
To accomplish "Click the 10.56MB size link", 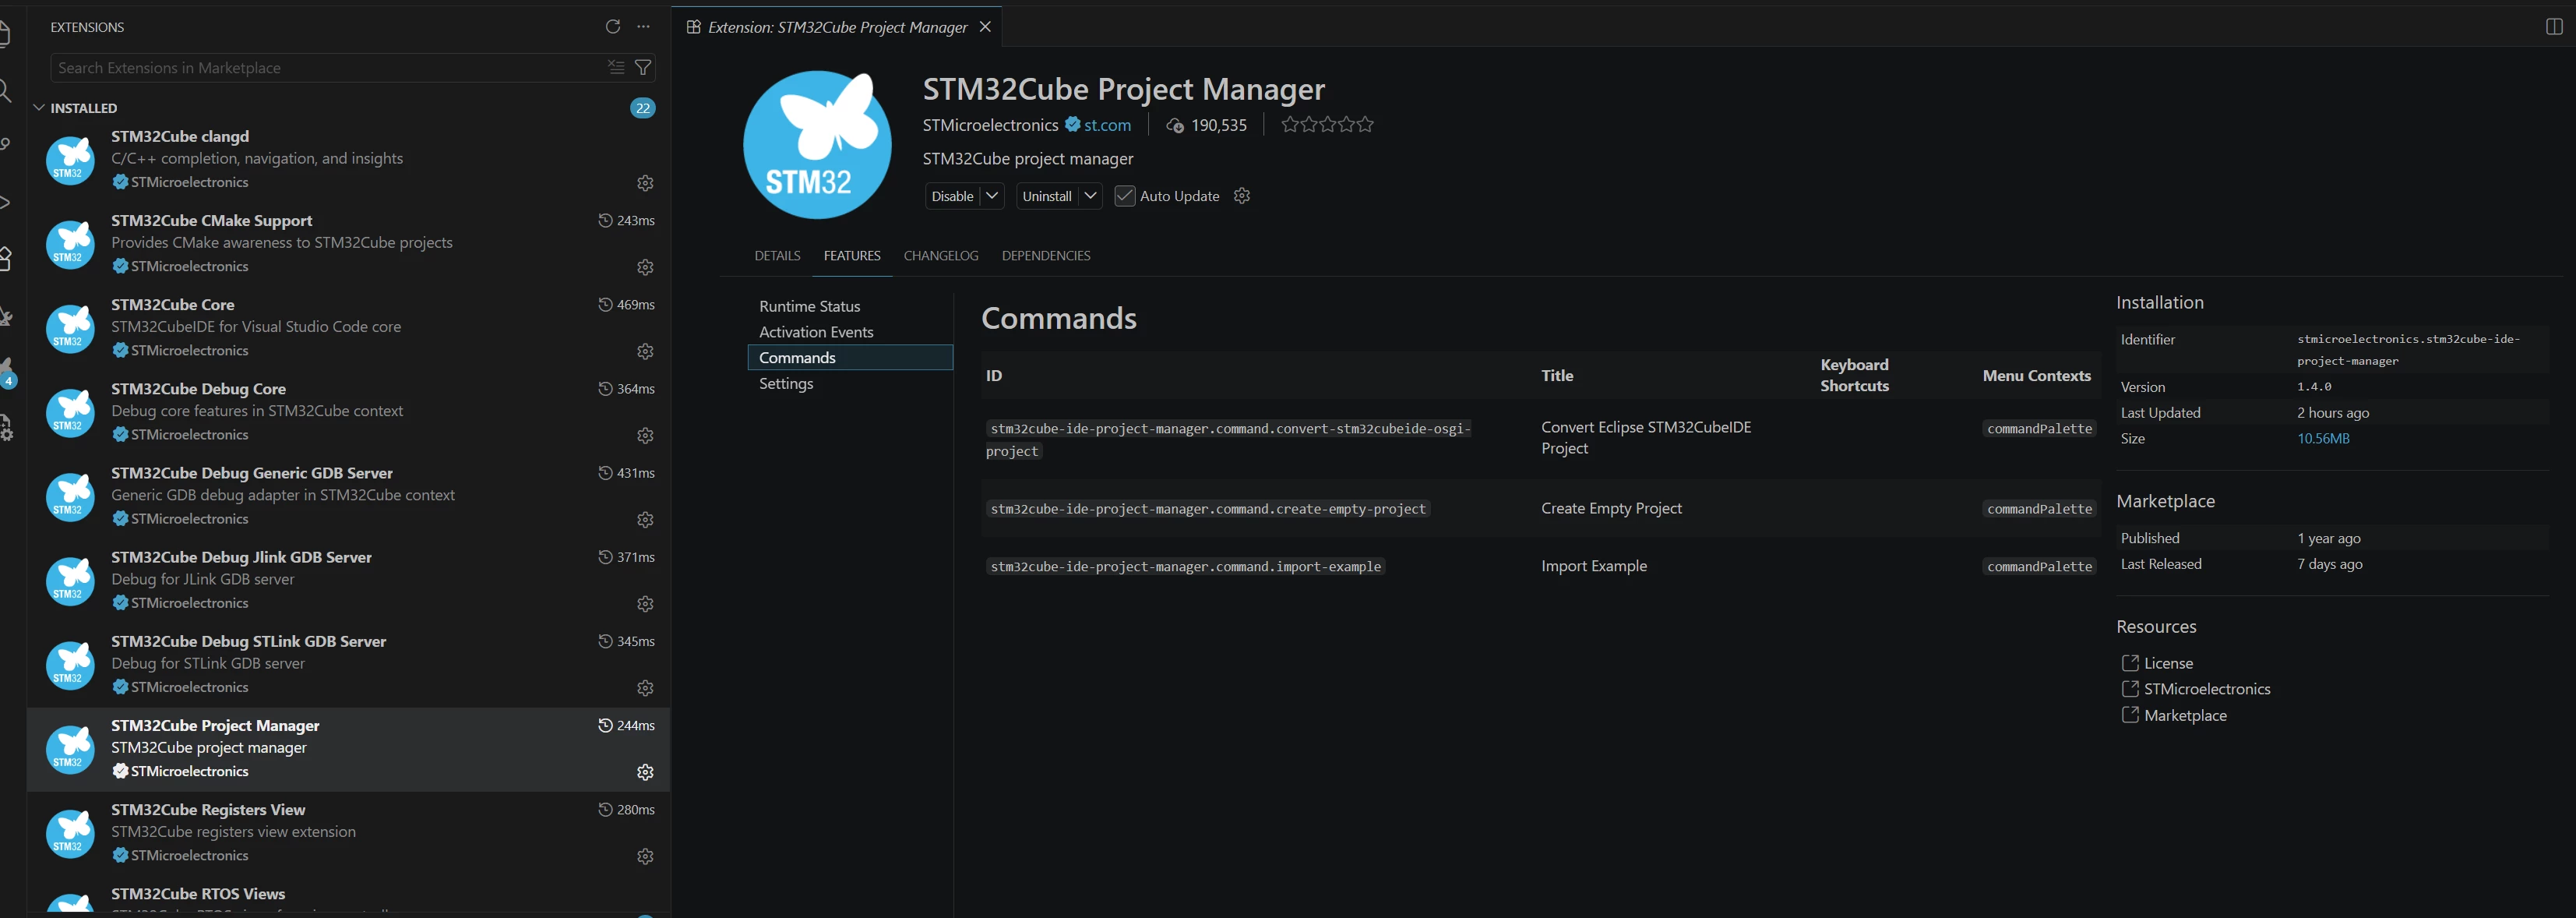I will [2323, 438].
